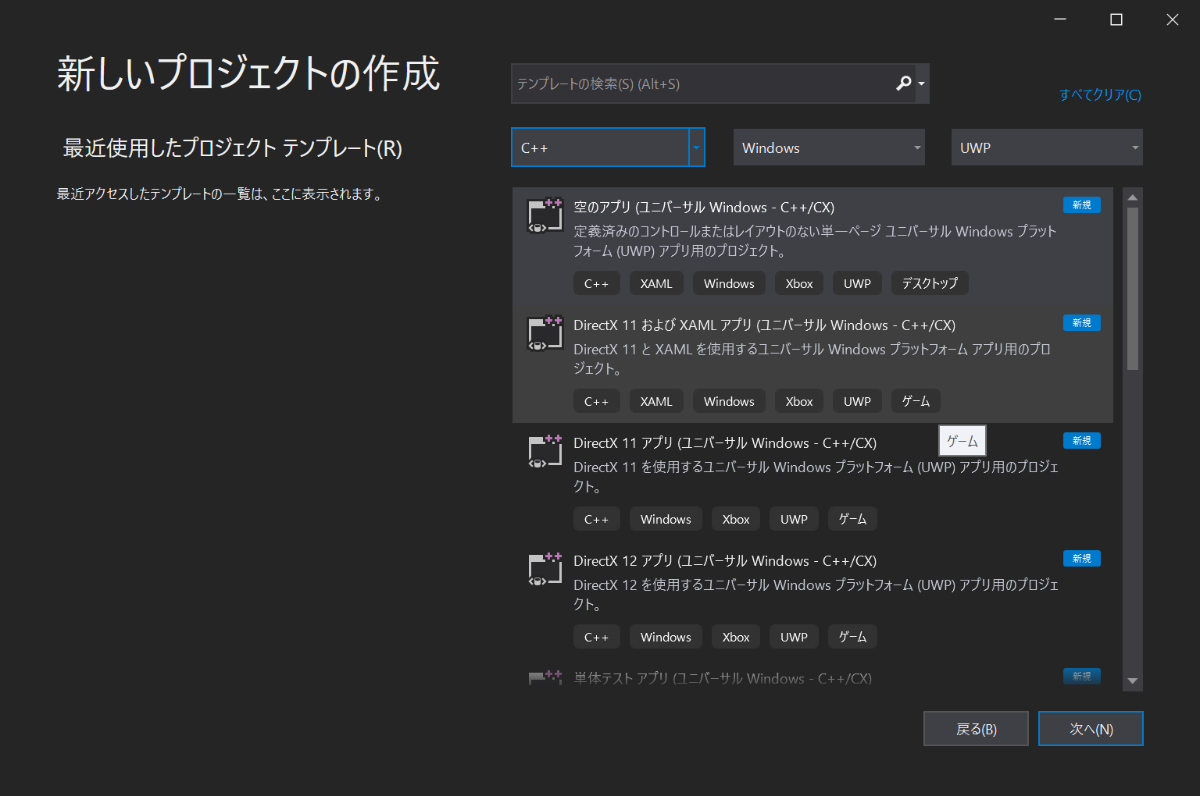Click Xbox tag on DirectX 11 および XAML
Screen dimensions: 1200x796
pyautogui.click(x=799, y=401)
